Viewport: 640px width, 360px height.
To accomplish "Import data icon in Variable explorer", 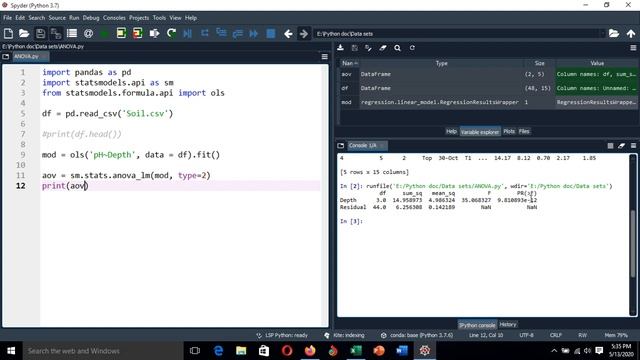I will point(340,48).
